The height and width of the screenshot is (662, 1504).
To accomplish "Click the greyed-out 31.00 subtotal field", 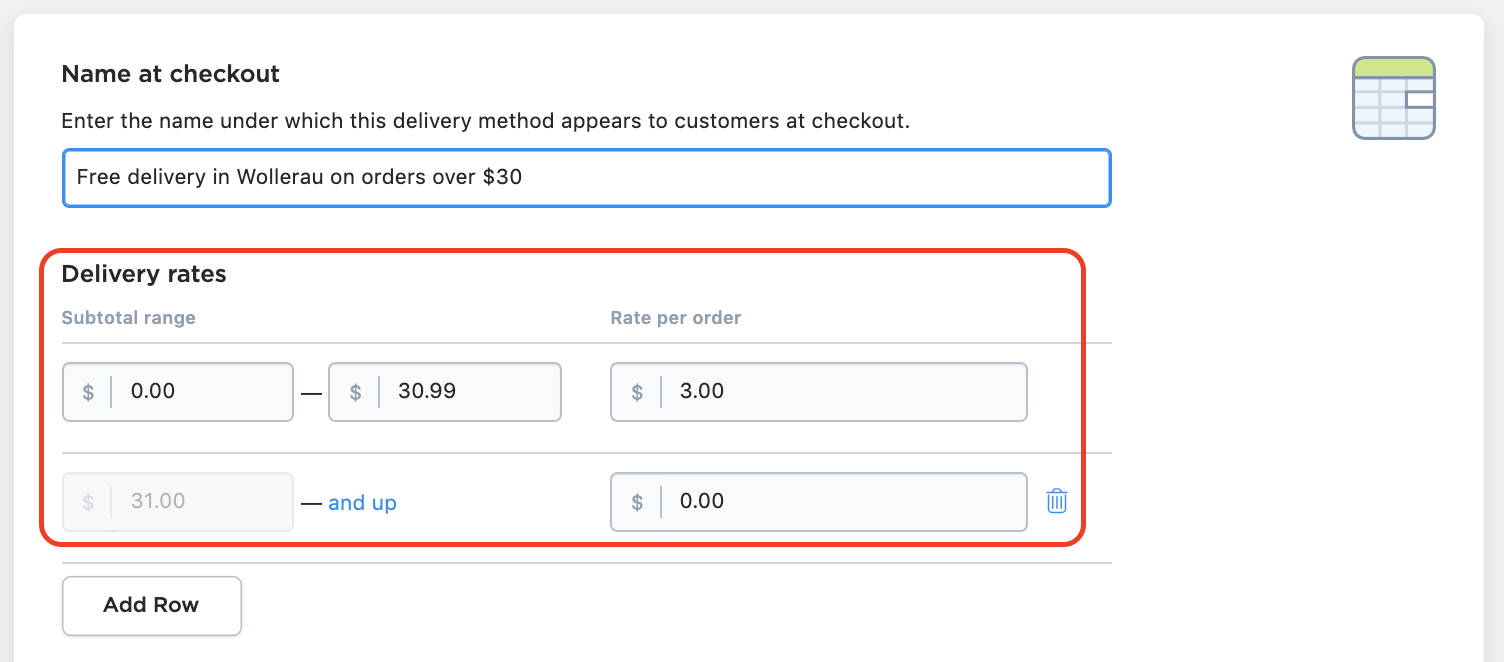I will [x=178, y=502].
